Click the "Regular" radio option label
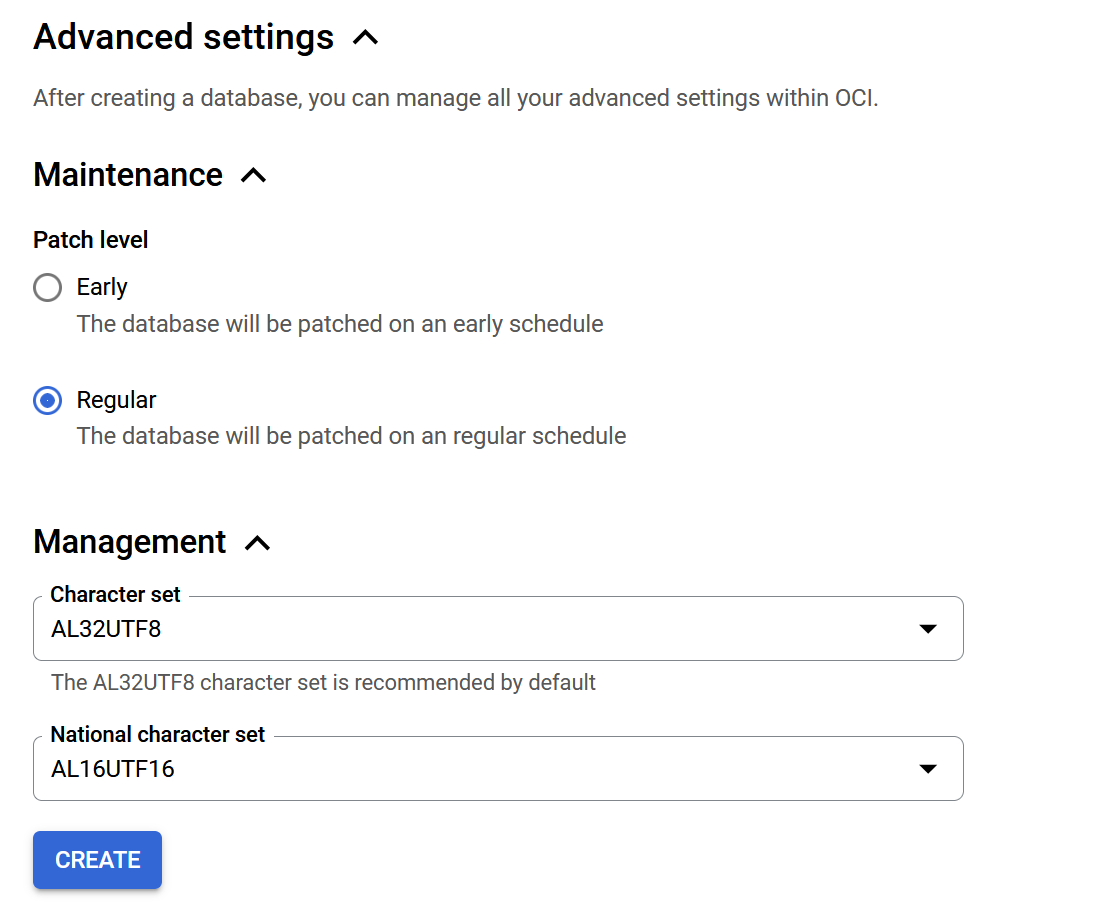Image resolution: width=1102 pixels, height=904 pixels. click(x=116, y=400)
